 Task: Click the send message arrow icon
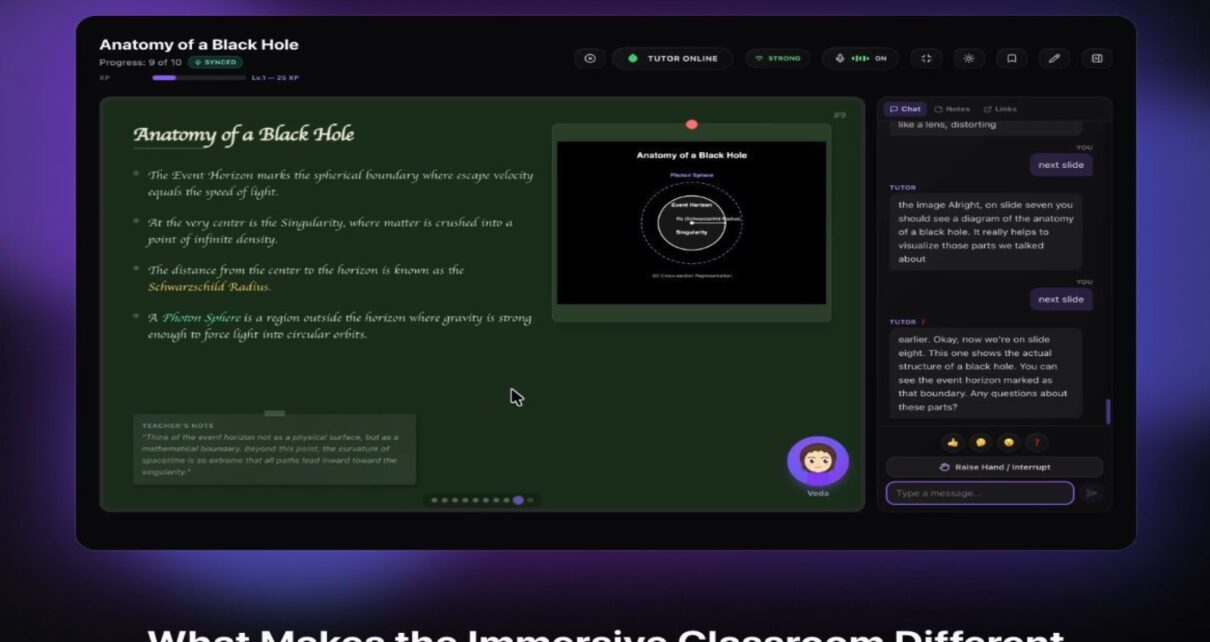pyautogui.click(x=1091, y=493)
